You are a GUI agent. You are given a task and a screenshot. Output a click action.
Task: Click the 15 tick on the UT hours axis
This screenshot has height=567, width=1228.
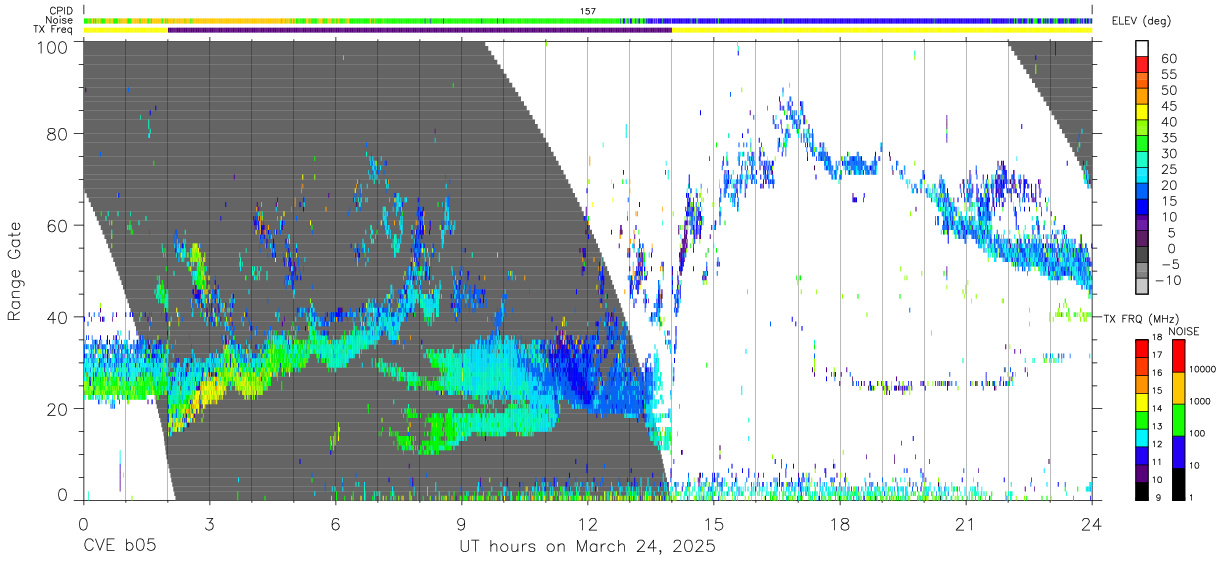click(713, 524)
